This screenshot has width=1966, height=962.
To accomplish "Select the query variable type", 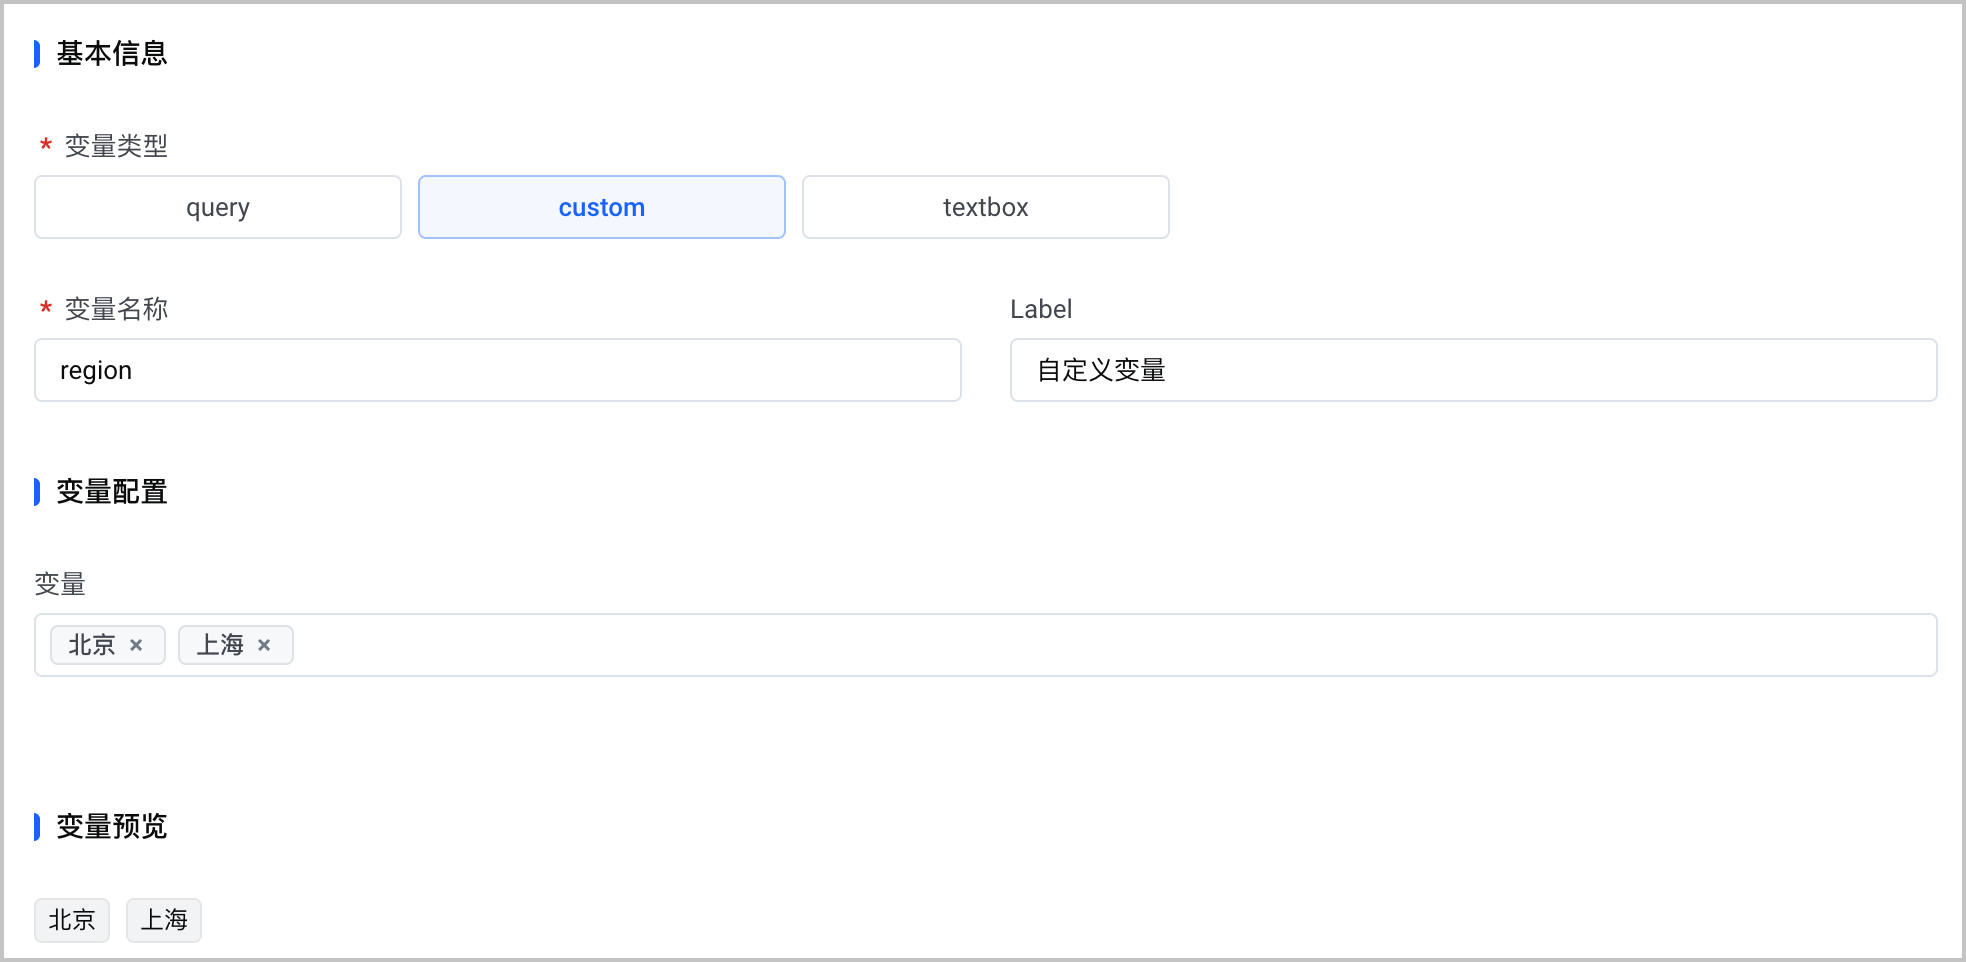I will pos(218,207).
